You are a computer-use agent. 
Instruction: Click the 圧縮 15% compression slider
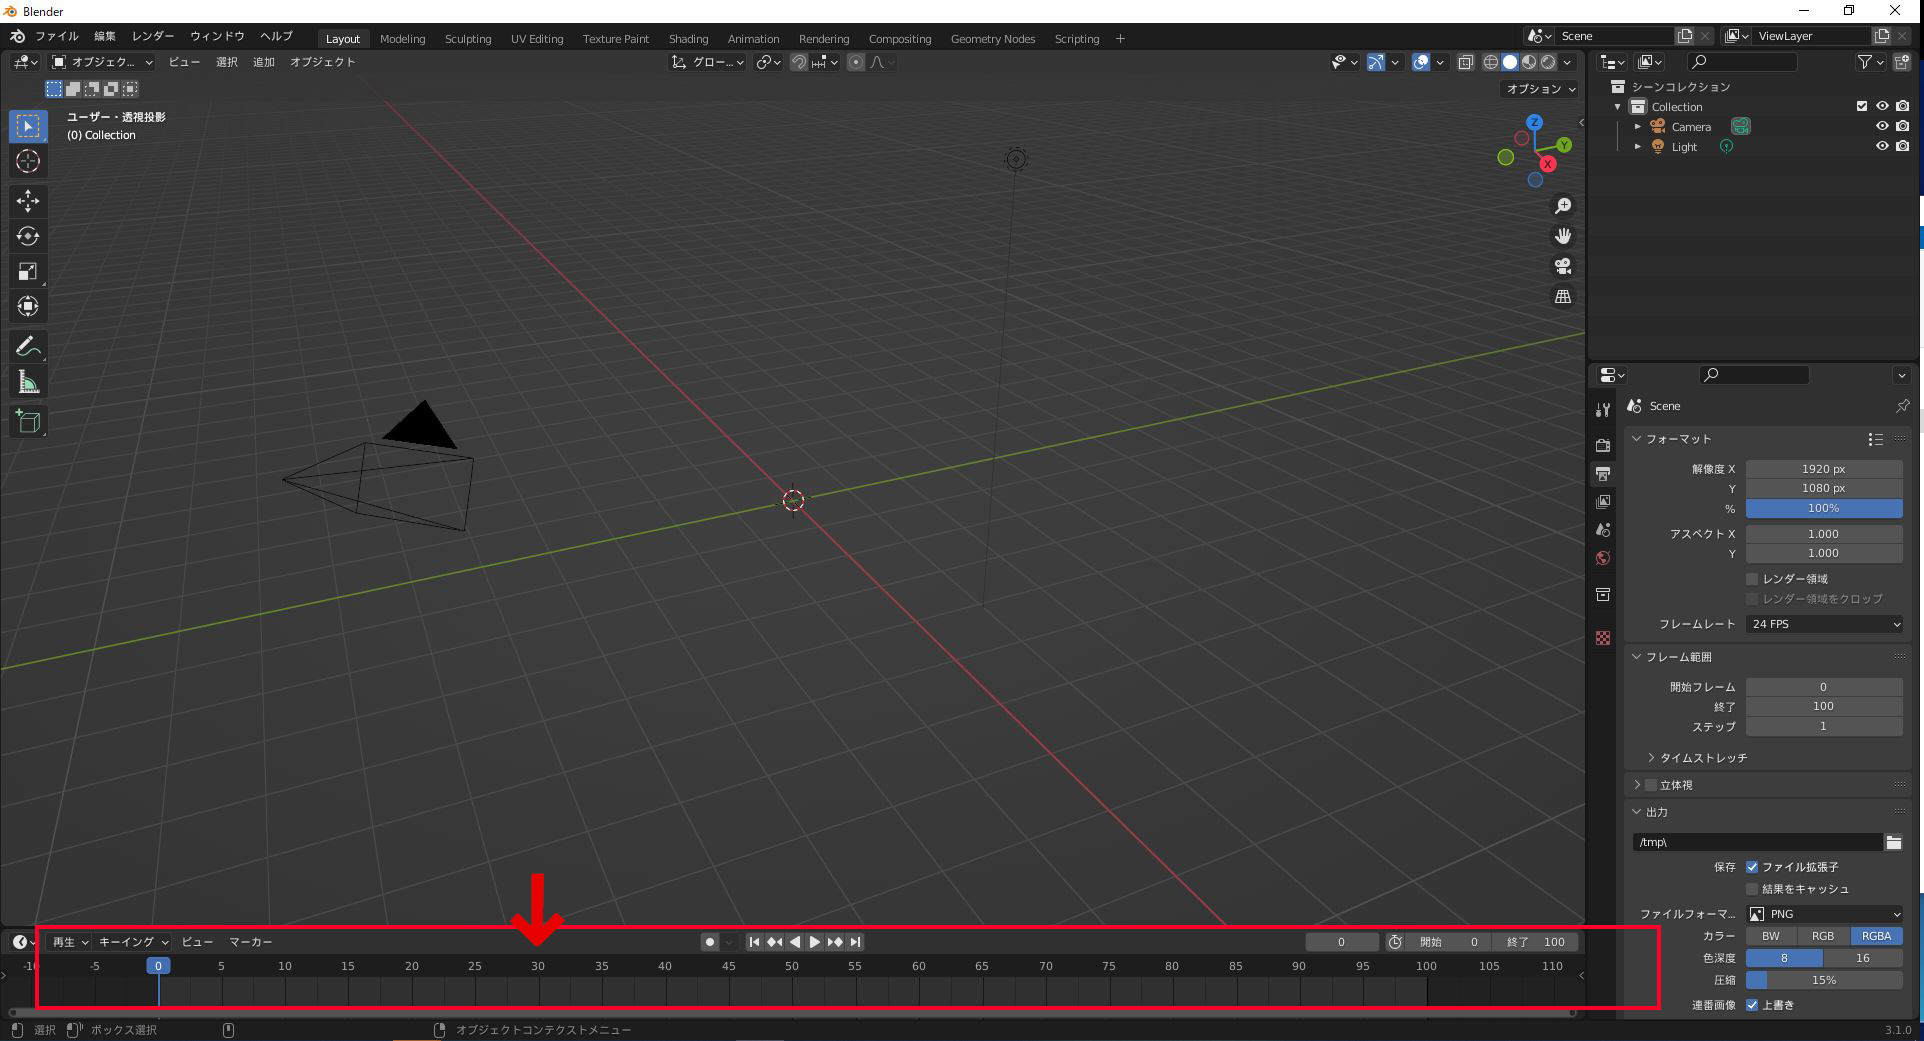click(1824, 980)
